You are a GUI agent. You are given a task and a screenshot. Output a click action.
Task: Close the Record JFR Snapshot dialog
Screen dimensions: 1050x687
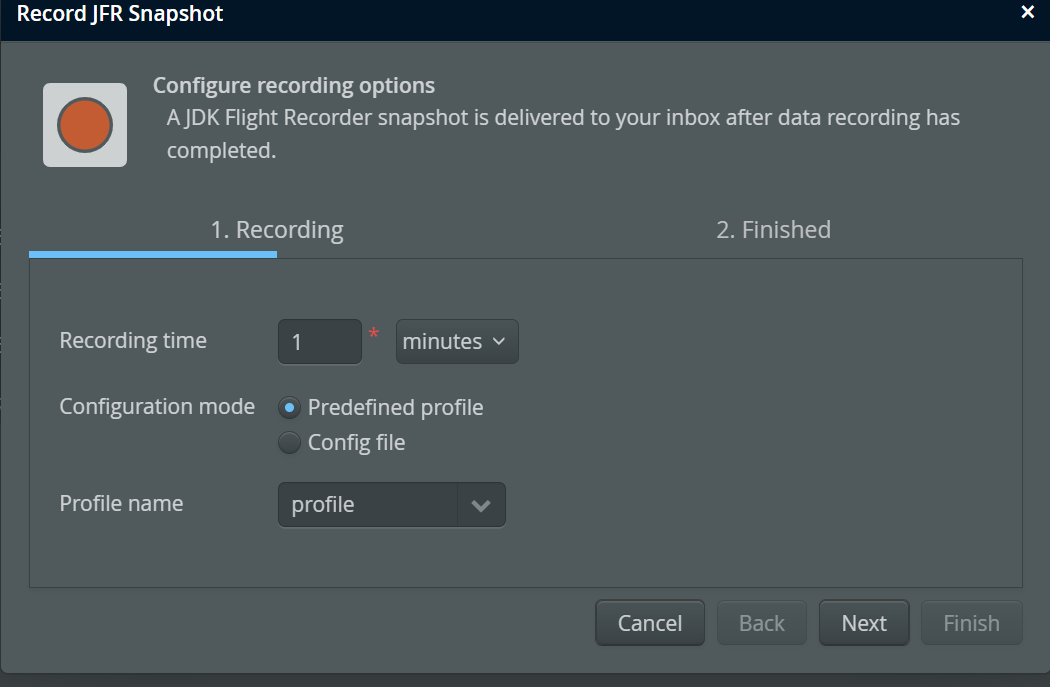point(1027,12)
